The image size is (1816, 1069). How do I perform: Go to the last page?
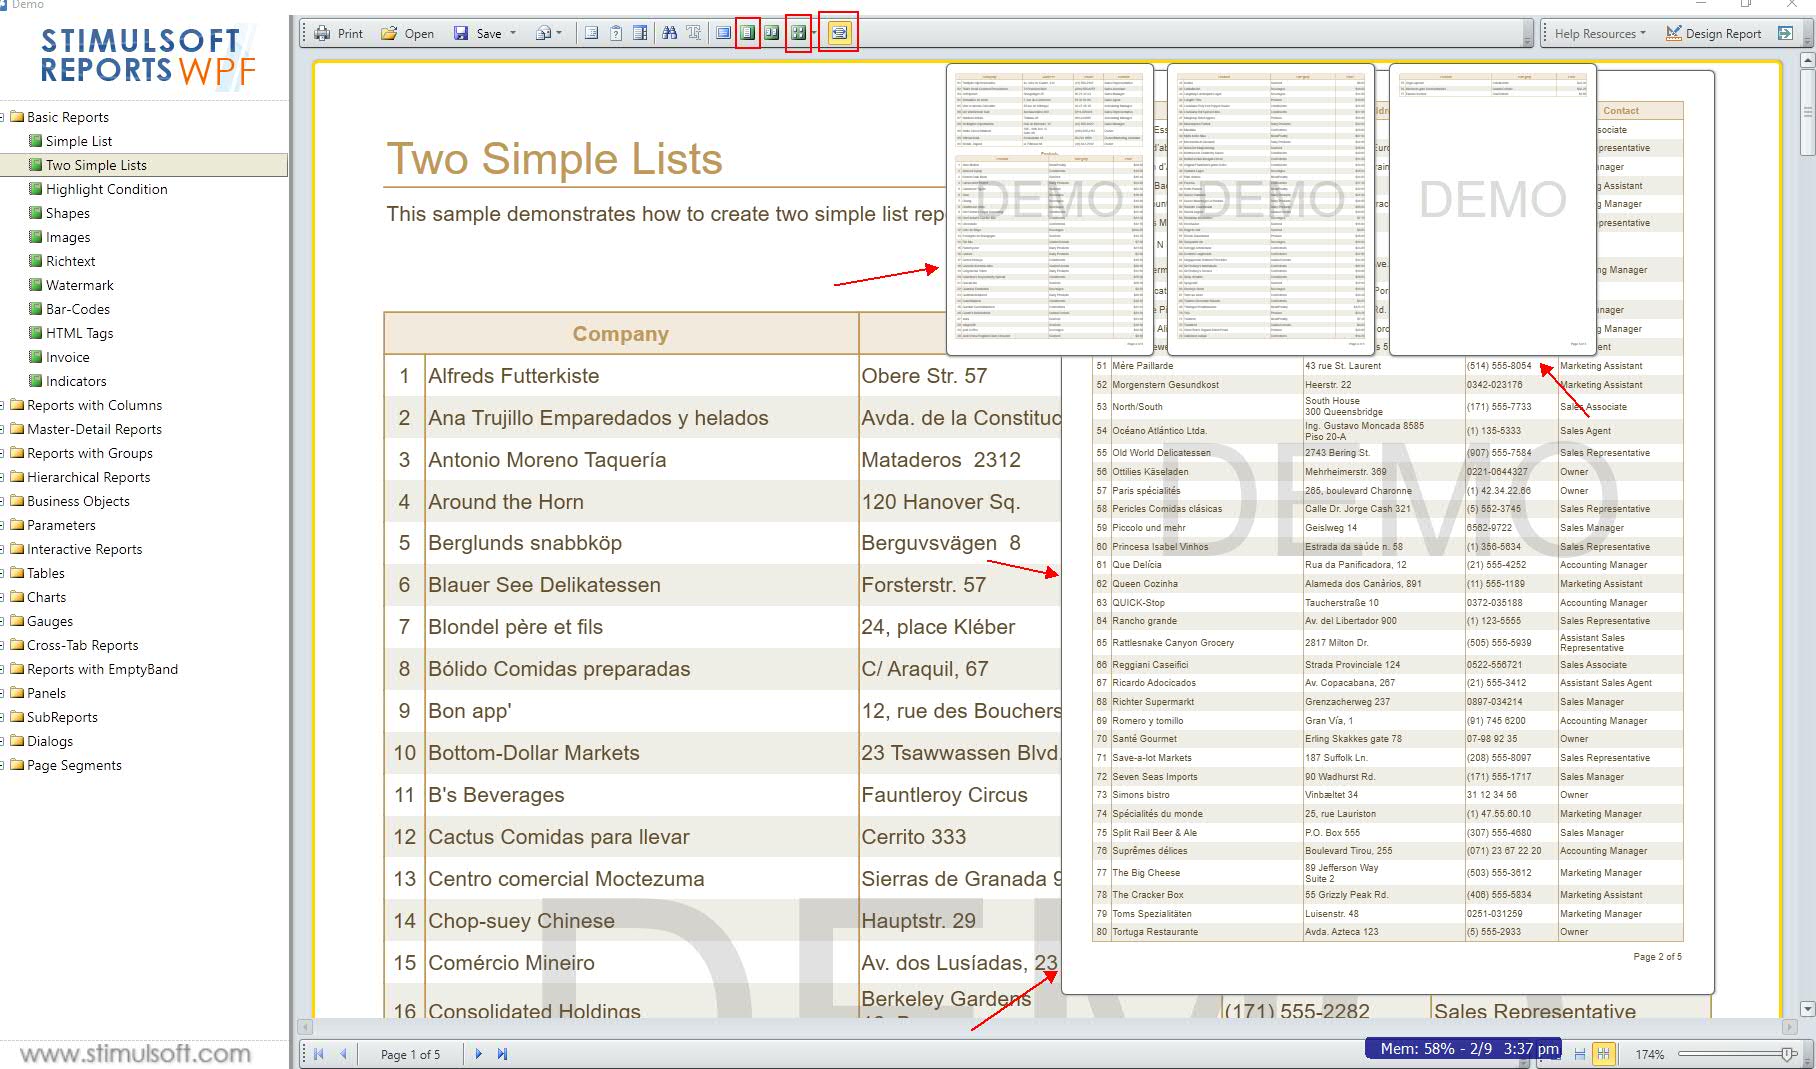click(x=502, y=1054)
